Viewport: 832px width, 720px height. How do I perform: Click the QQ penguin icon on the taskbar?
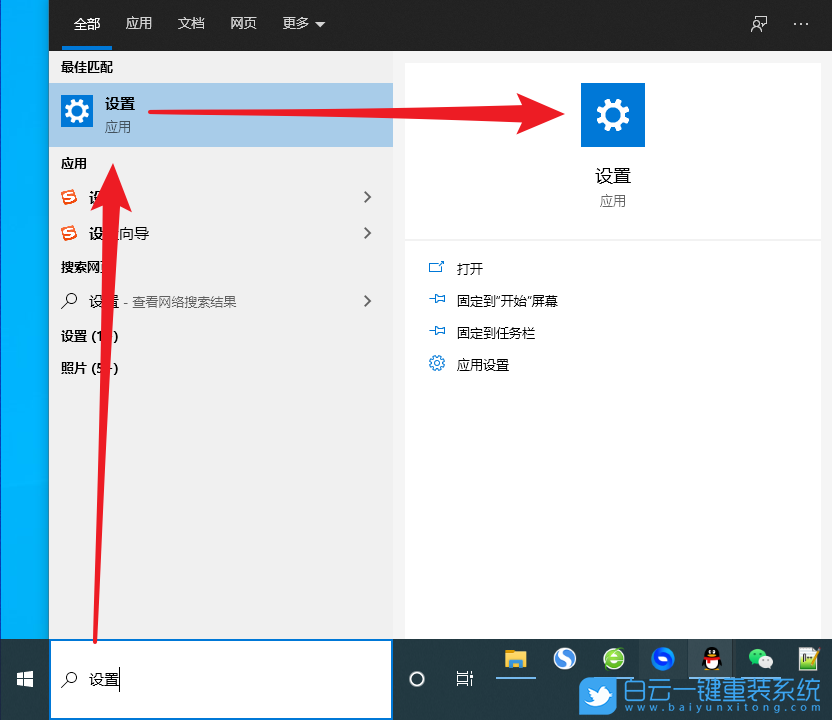point(712,659)
